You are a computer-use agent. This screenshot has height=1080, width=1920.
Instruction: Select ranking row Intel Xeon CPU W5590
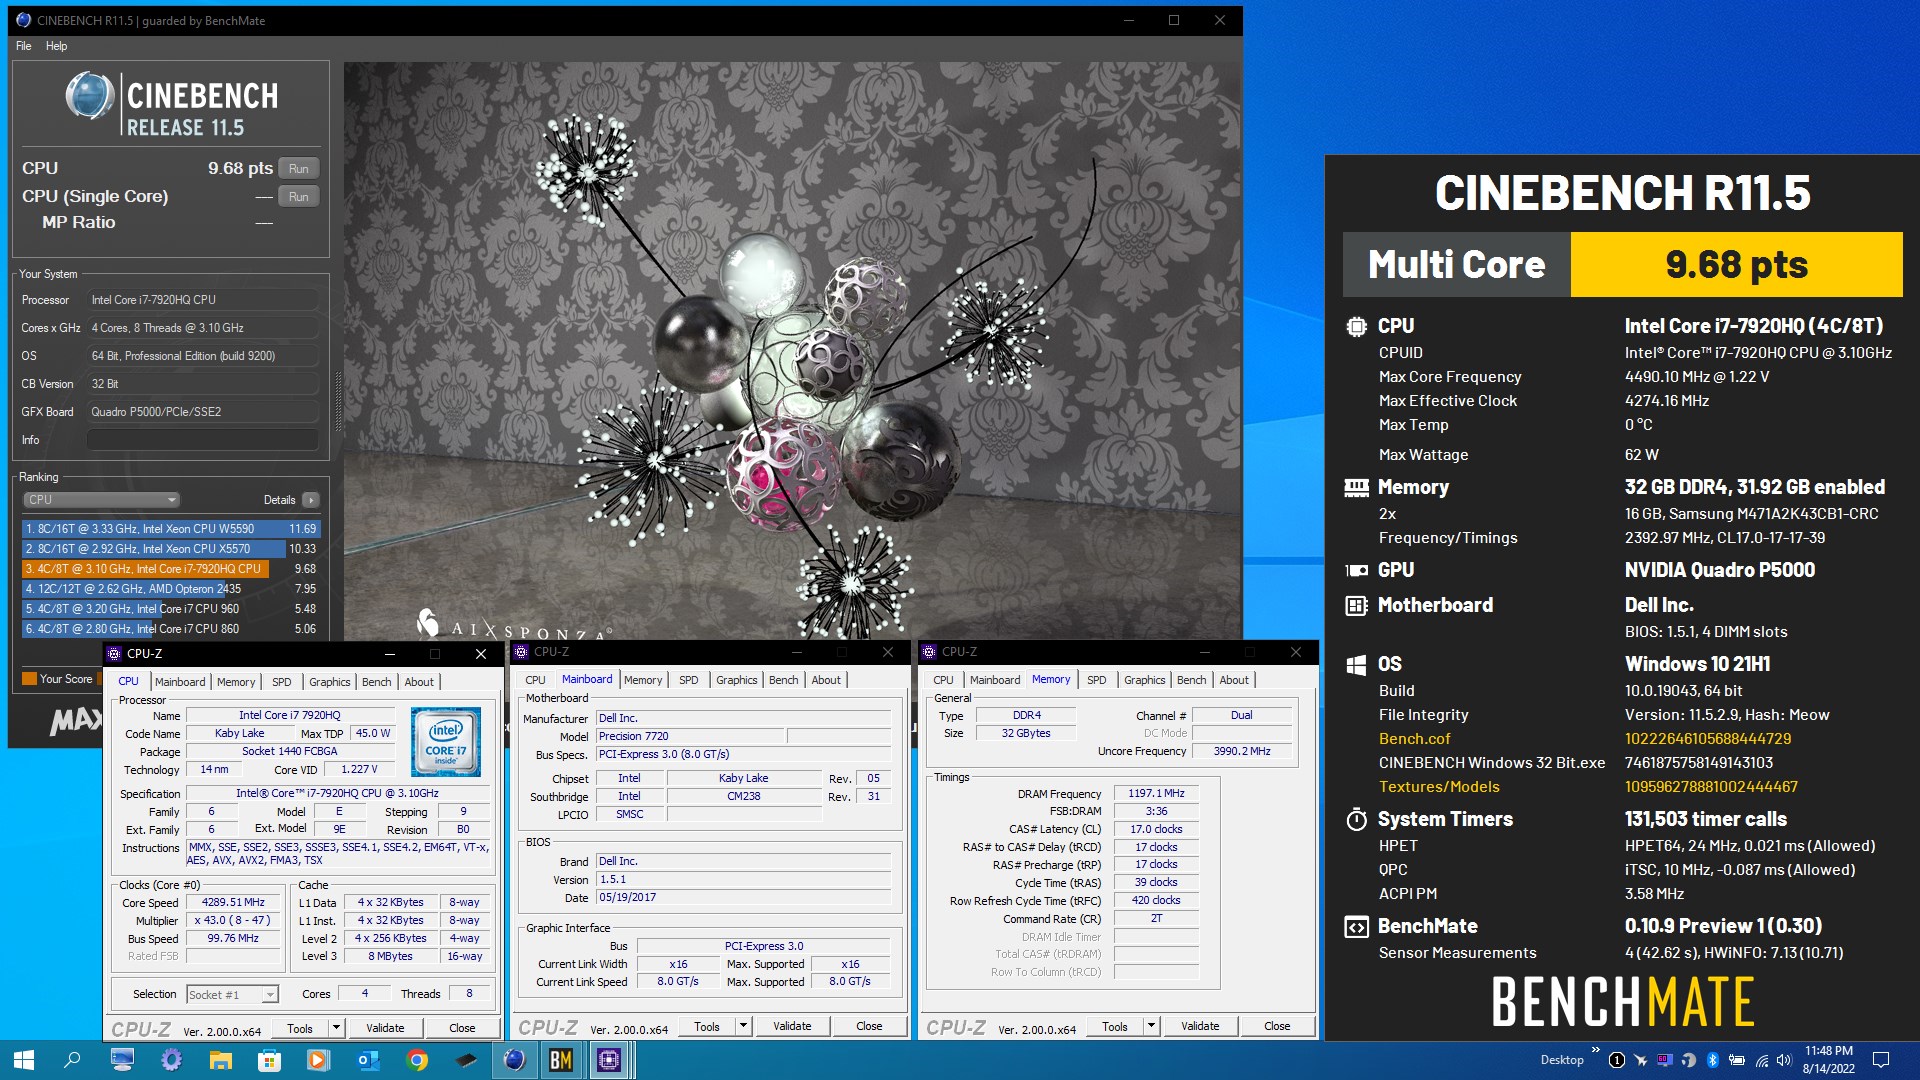click(171, 529)
